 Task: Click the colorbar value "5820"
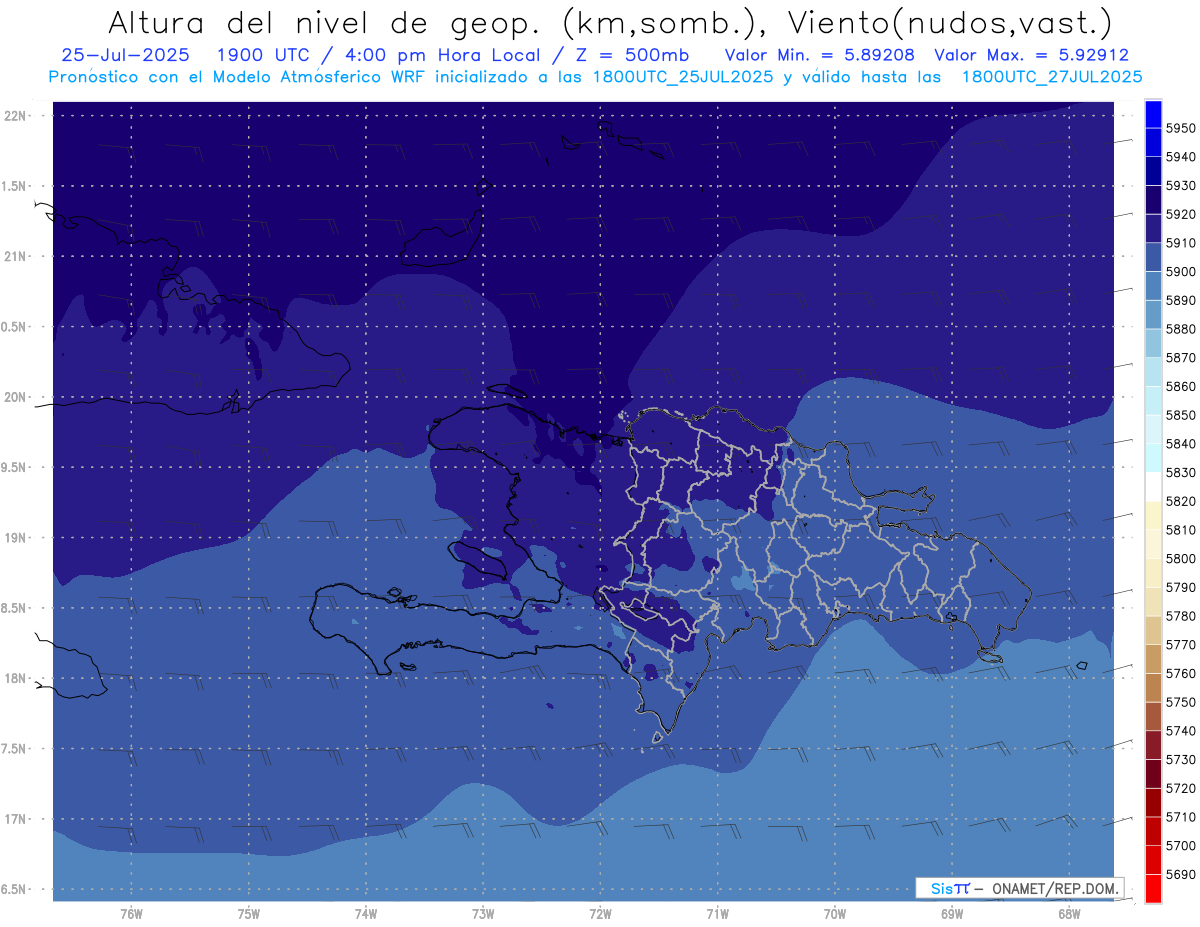pos(1180,501)
